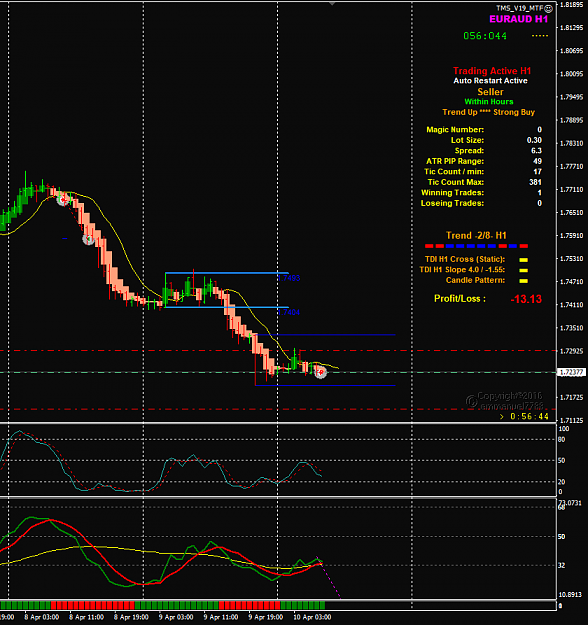Click the last red square in the Trend bar row
588x625 pixels.
tap(524, 246)
